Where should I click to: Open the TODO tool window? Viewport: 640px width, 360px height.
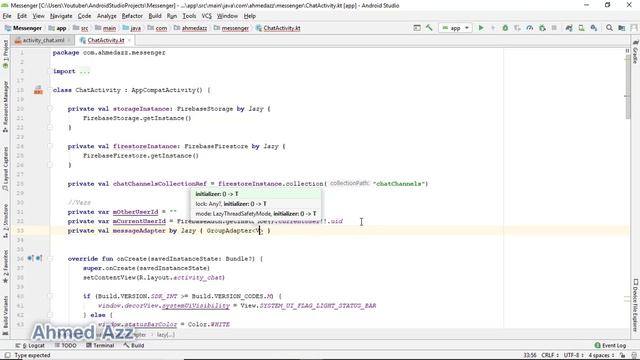(x=66, y=345)
